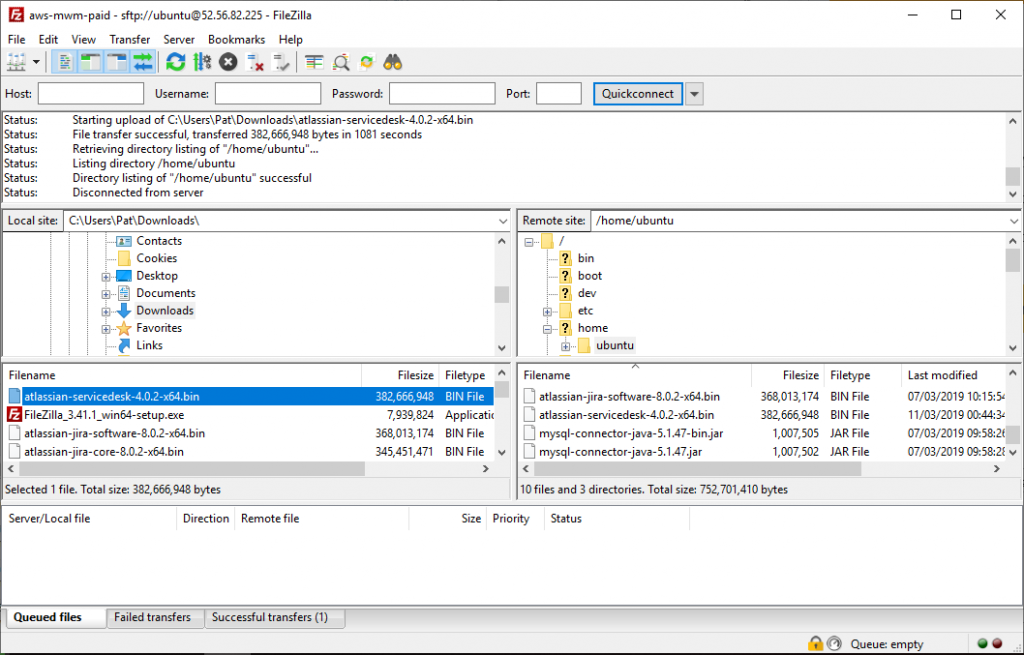
Task: Click the speed limits icon in status bar
Action: [834, 643]
